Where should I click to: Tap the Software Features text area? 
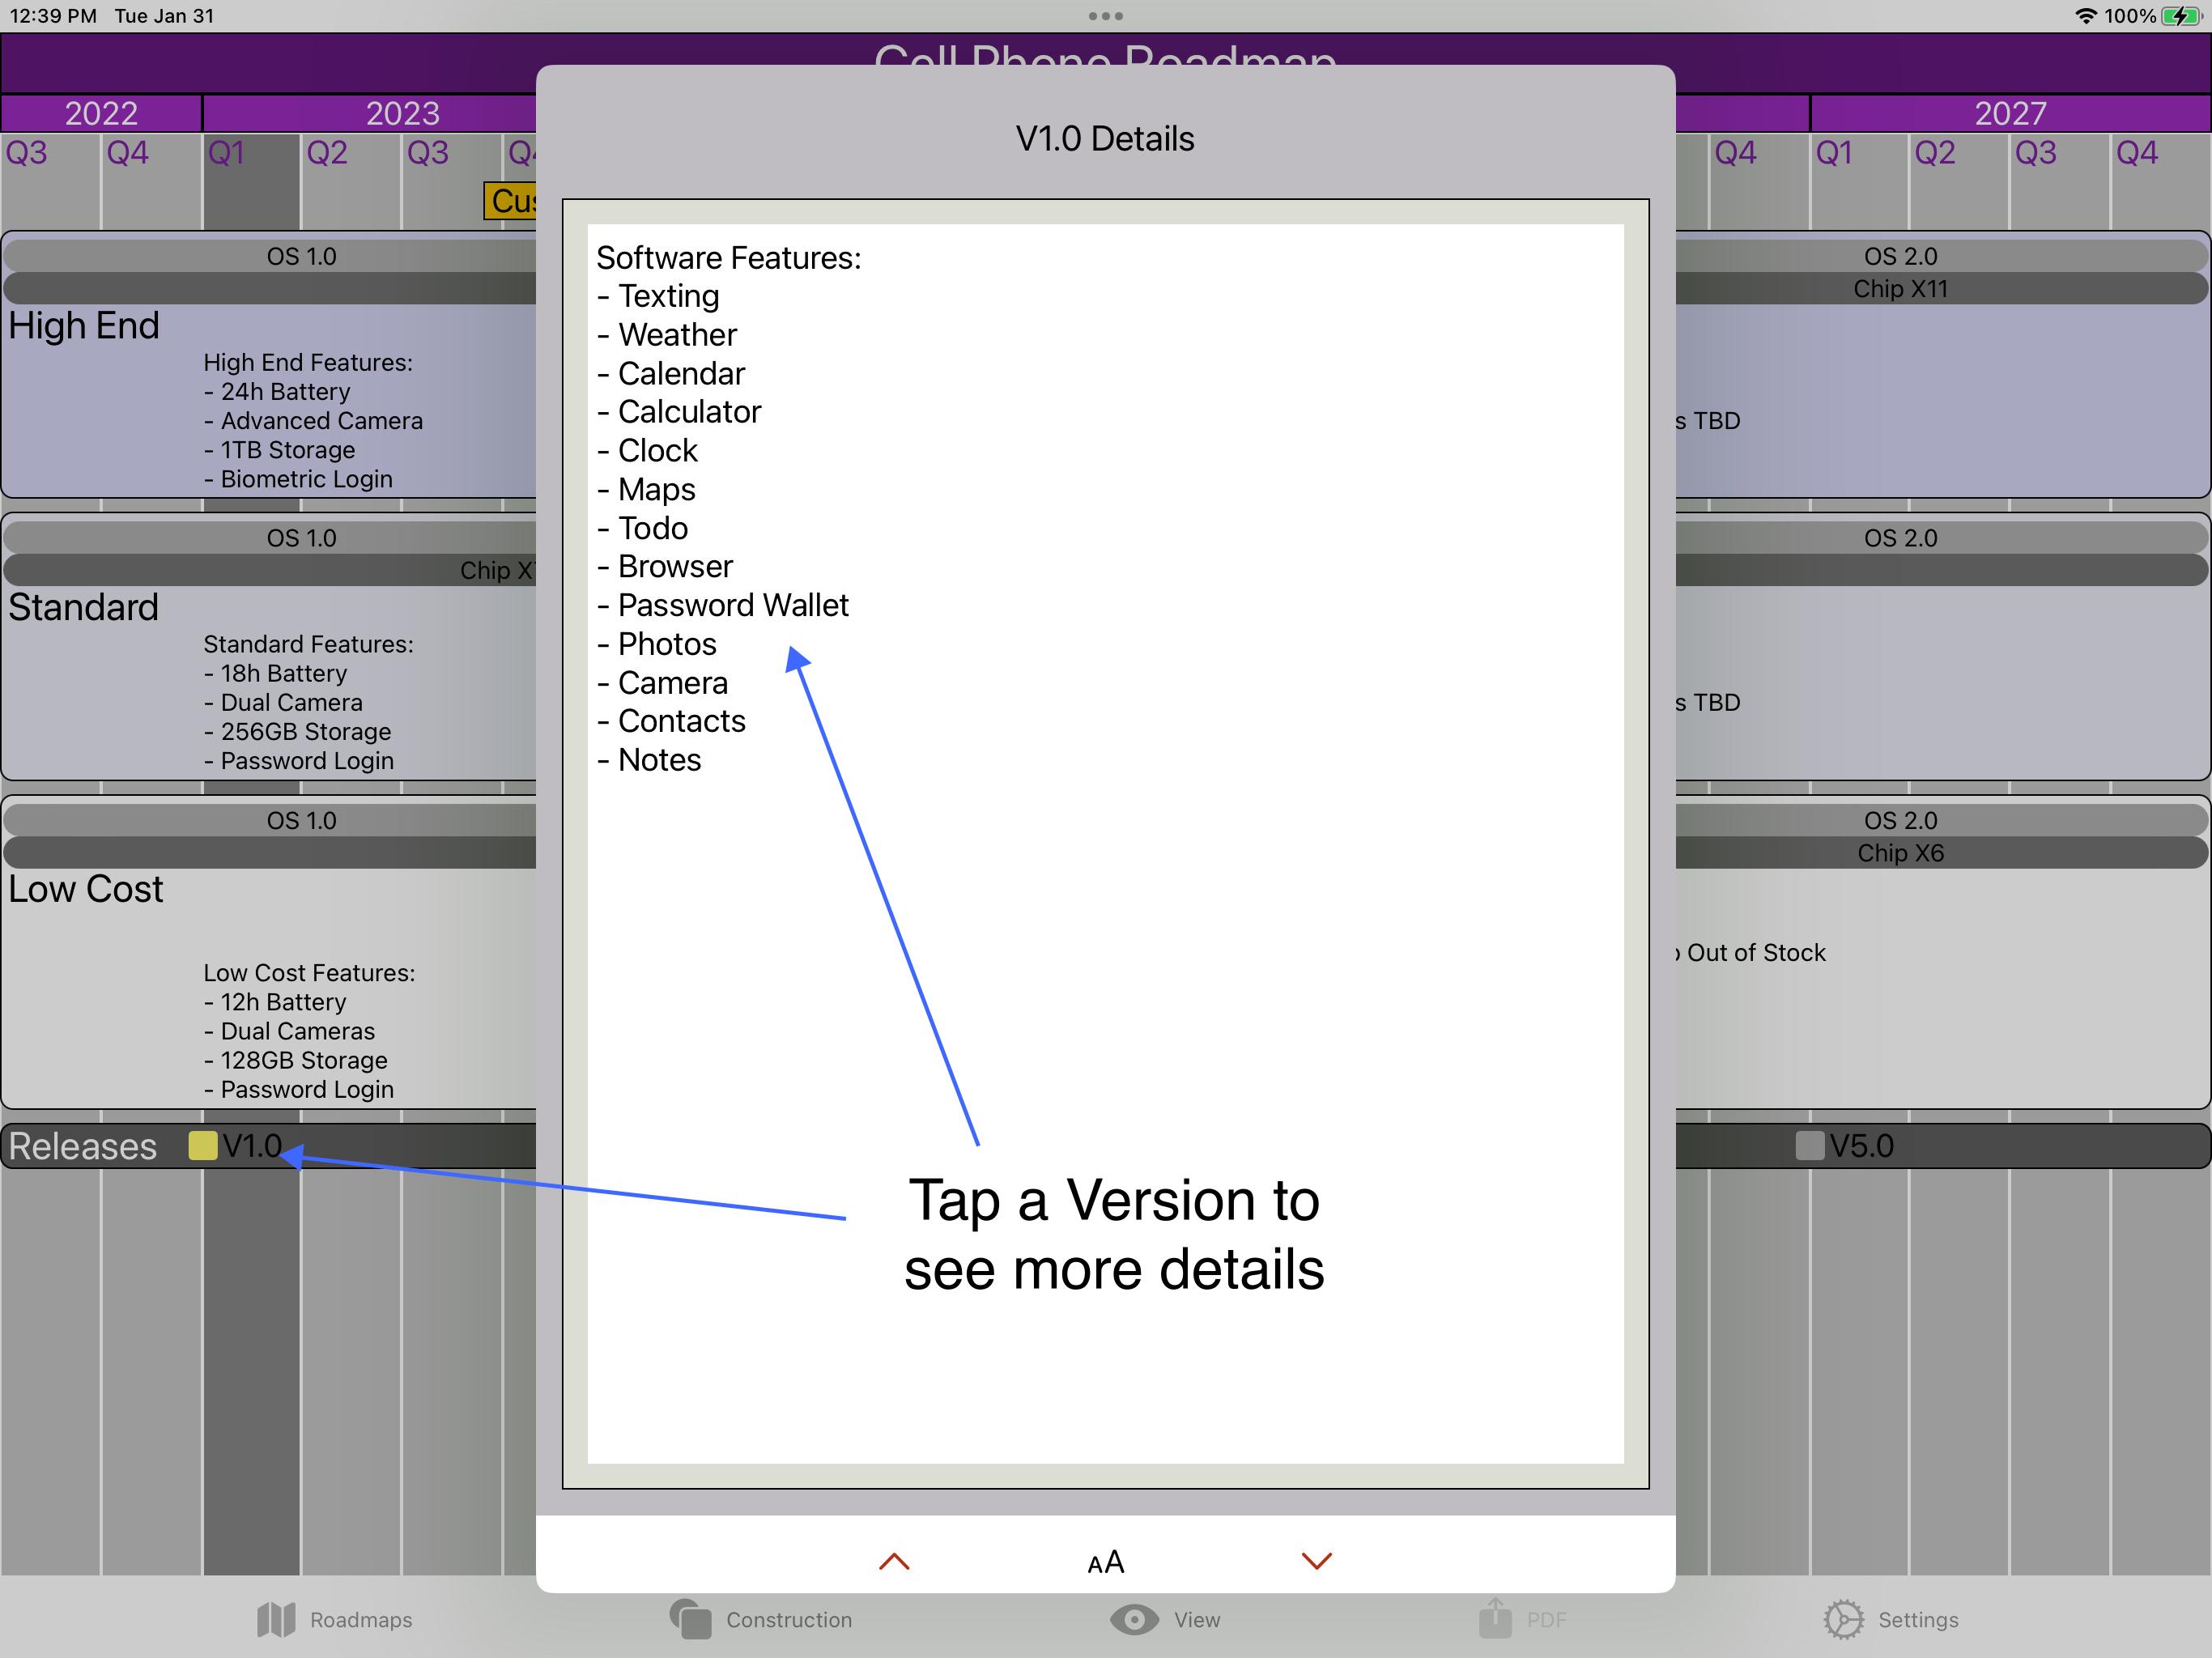[x=1105, y=843]
